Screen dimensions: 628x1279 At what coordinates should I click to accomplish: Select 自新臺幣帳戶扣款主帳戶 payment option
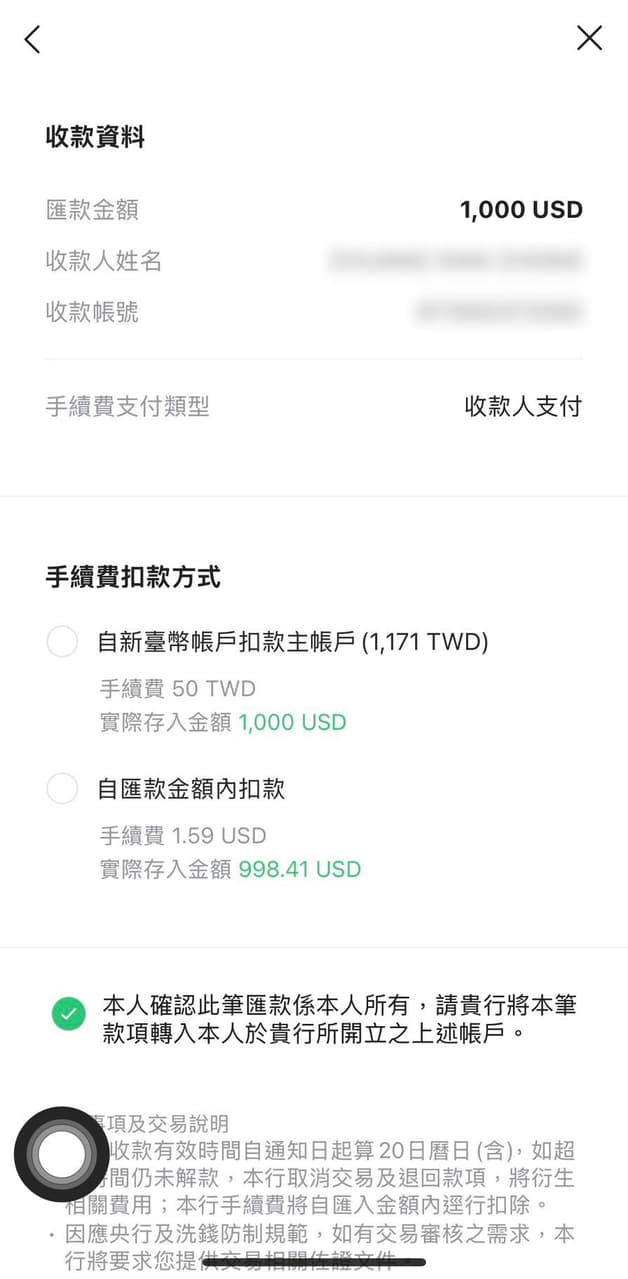62,641
